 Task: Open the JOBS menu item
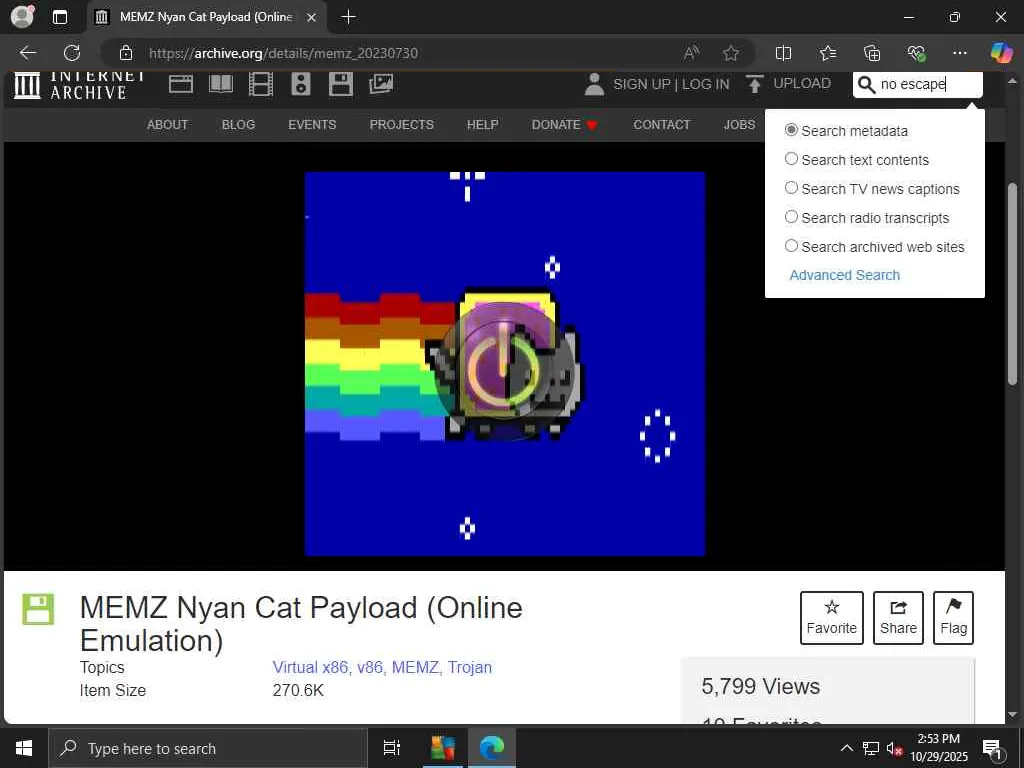[739, 125]
